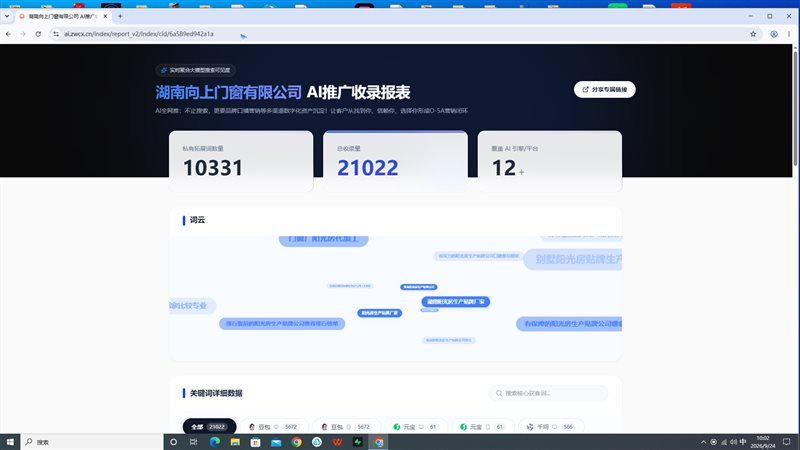
Task: Go back using the browser back arrow
Action: (x=9, y=34)
